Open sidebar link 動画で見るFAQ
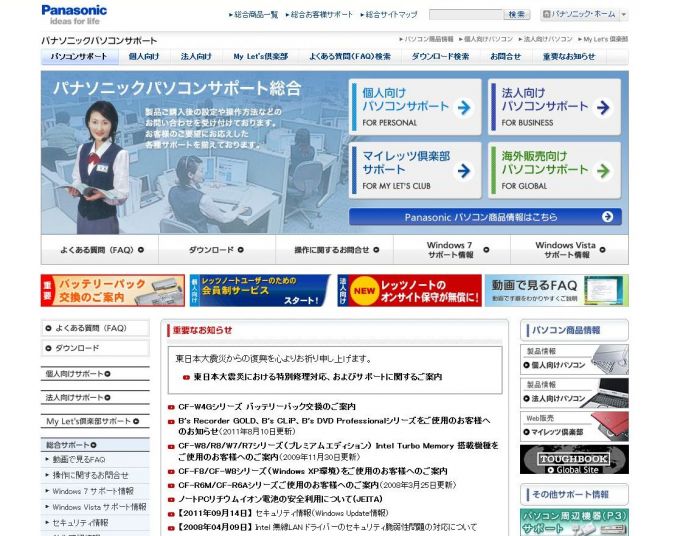 [x=79, y=459]
